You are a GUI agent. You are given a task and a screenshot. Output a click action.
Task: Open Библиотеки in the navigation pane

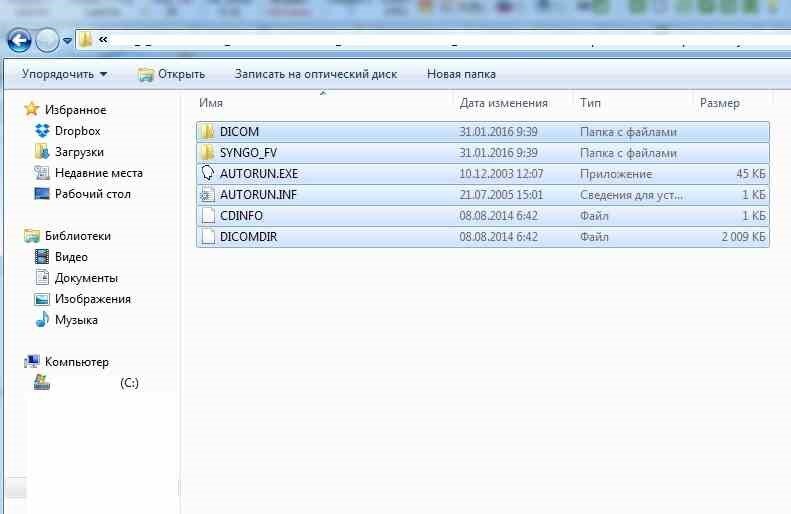(78, 236)
